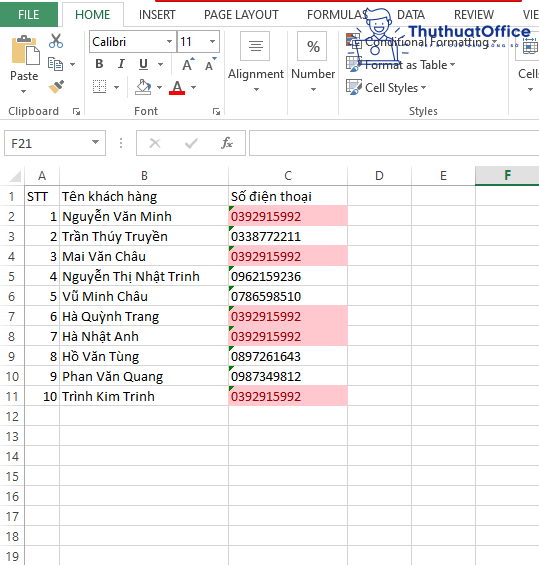Select cell '0786598510'

click(x=288, y=297)
